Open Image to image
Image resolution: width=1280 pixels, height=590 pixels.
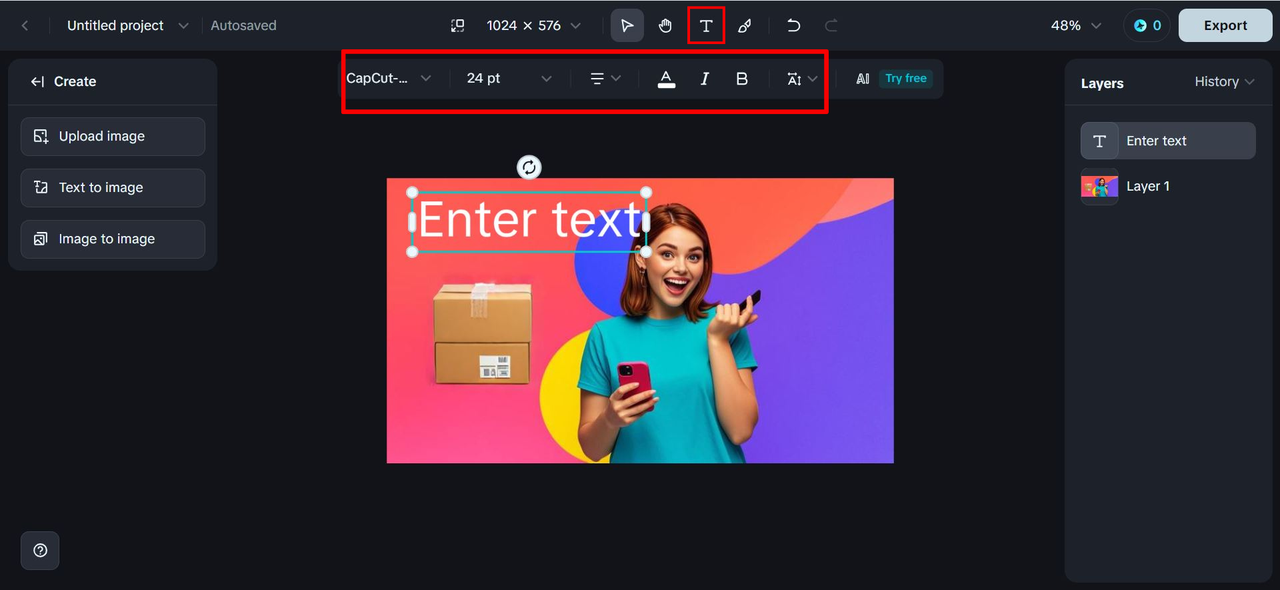113,239
